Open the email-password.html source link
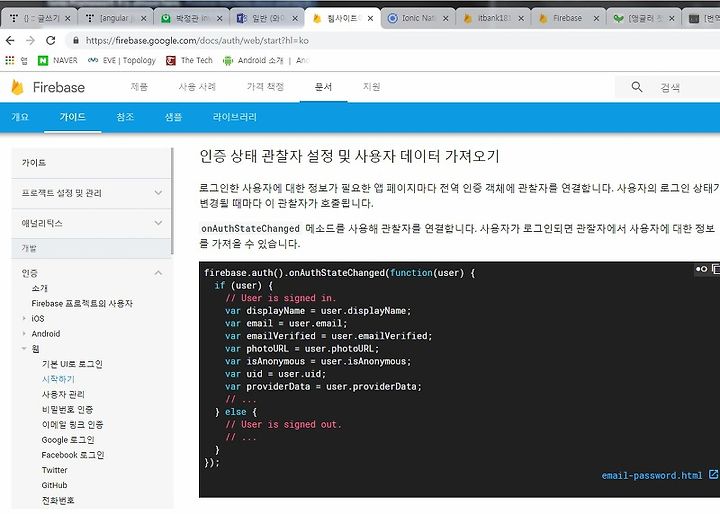720x514 pixels. coord(652,475)
